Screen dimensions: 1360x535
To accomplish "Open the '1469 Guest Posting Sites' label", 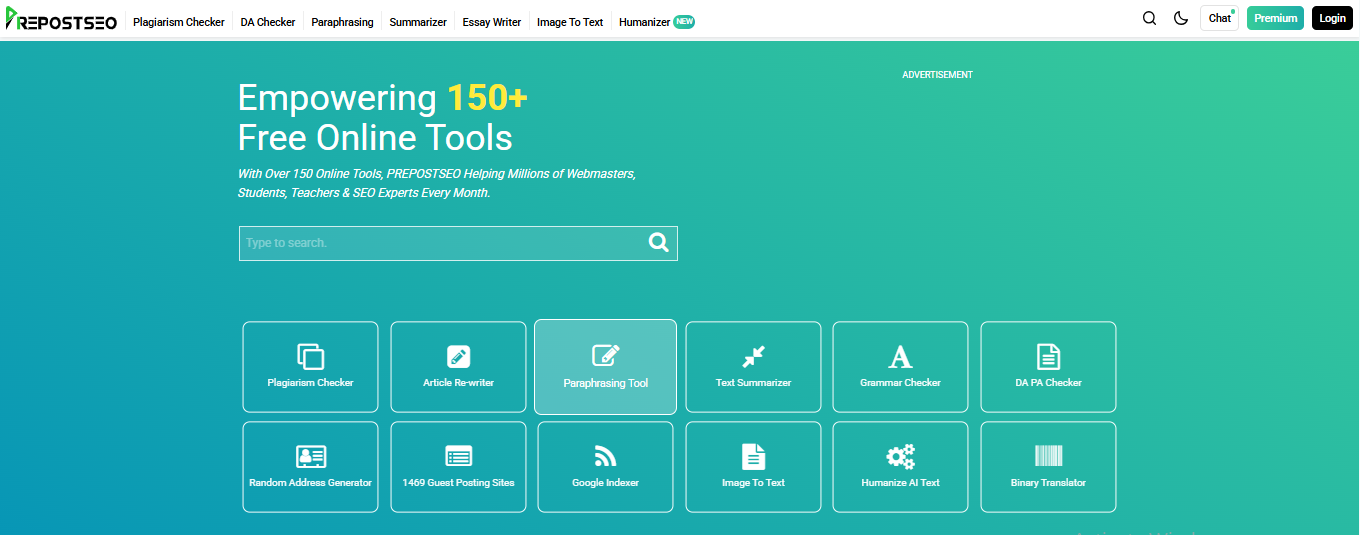I will tap(458, 483).
